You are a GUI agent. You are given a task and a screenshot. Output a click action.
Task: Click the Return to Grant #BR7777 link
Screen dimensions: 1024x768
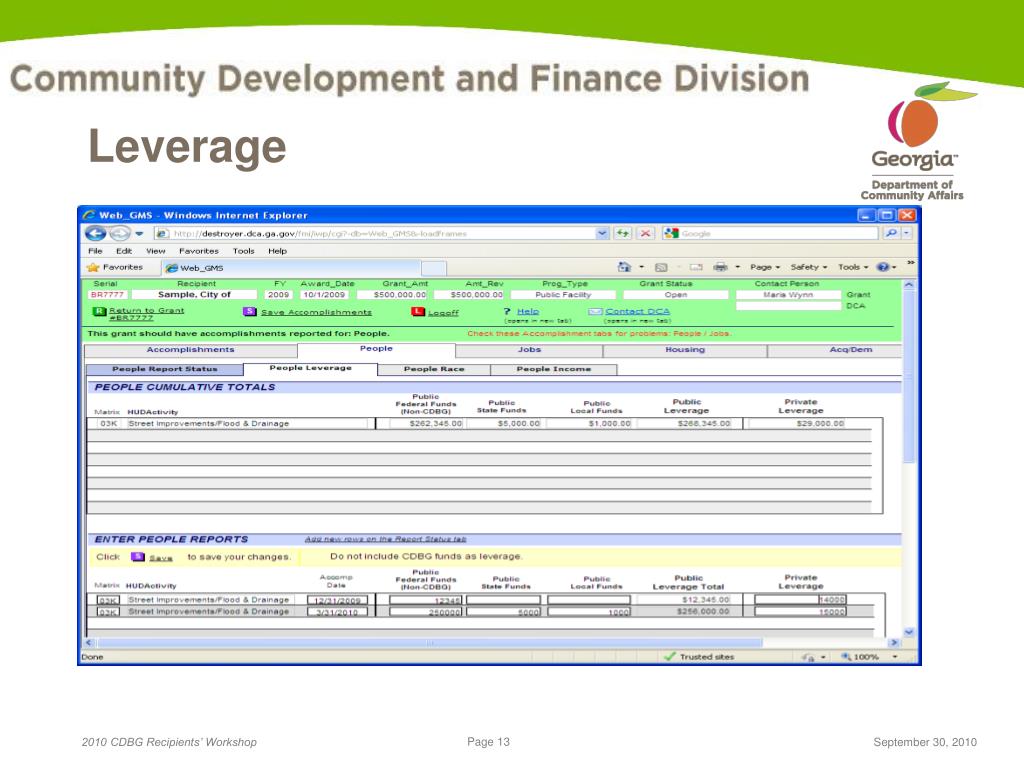tap(146, 314)
